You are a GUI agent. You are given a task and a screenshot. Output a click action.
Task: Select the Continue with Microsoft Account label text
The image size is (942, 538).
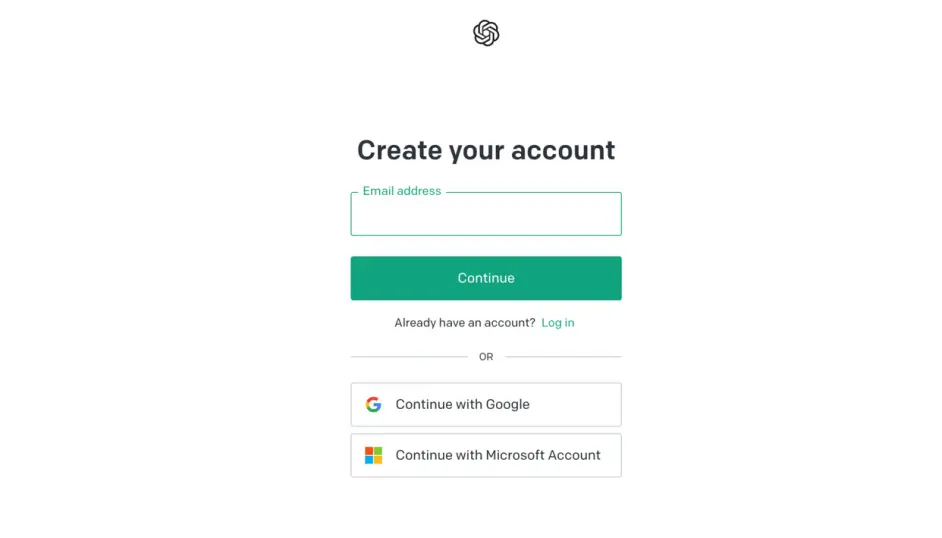click(497, 455)
